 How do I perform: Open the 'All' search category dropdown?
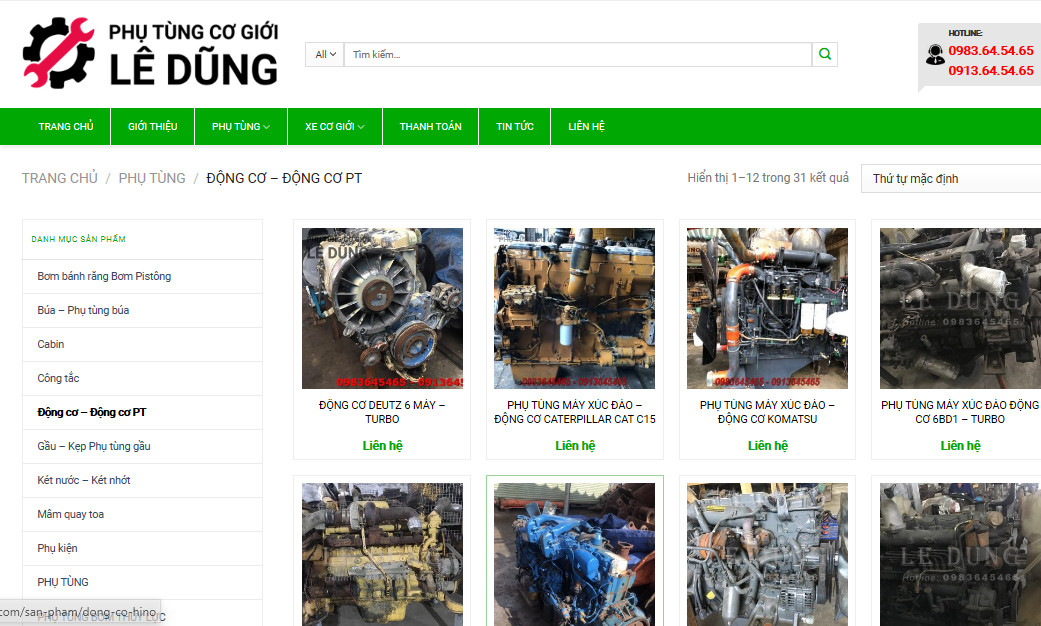[323, 54]
